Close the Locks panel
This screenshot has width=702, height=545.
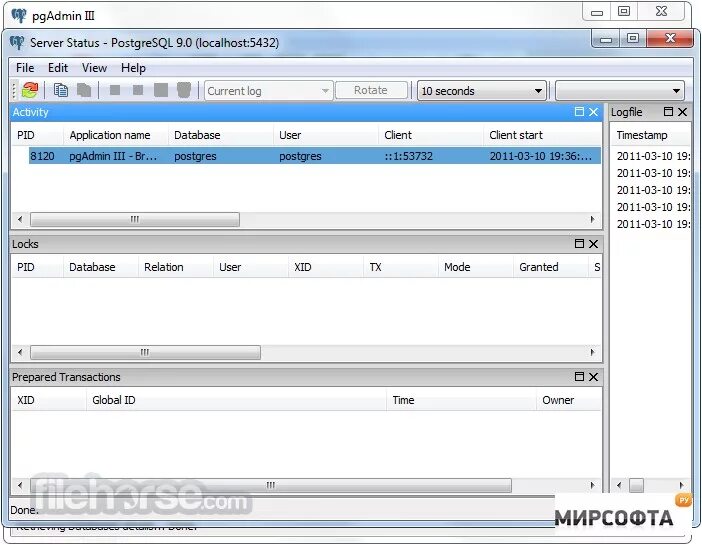point(593,244)
